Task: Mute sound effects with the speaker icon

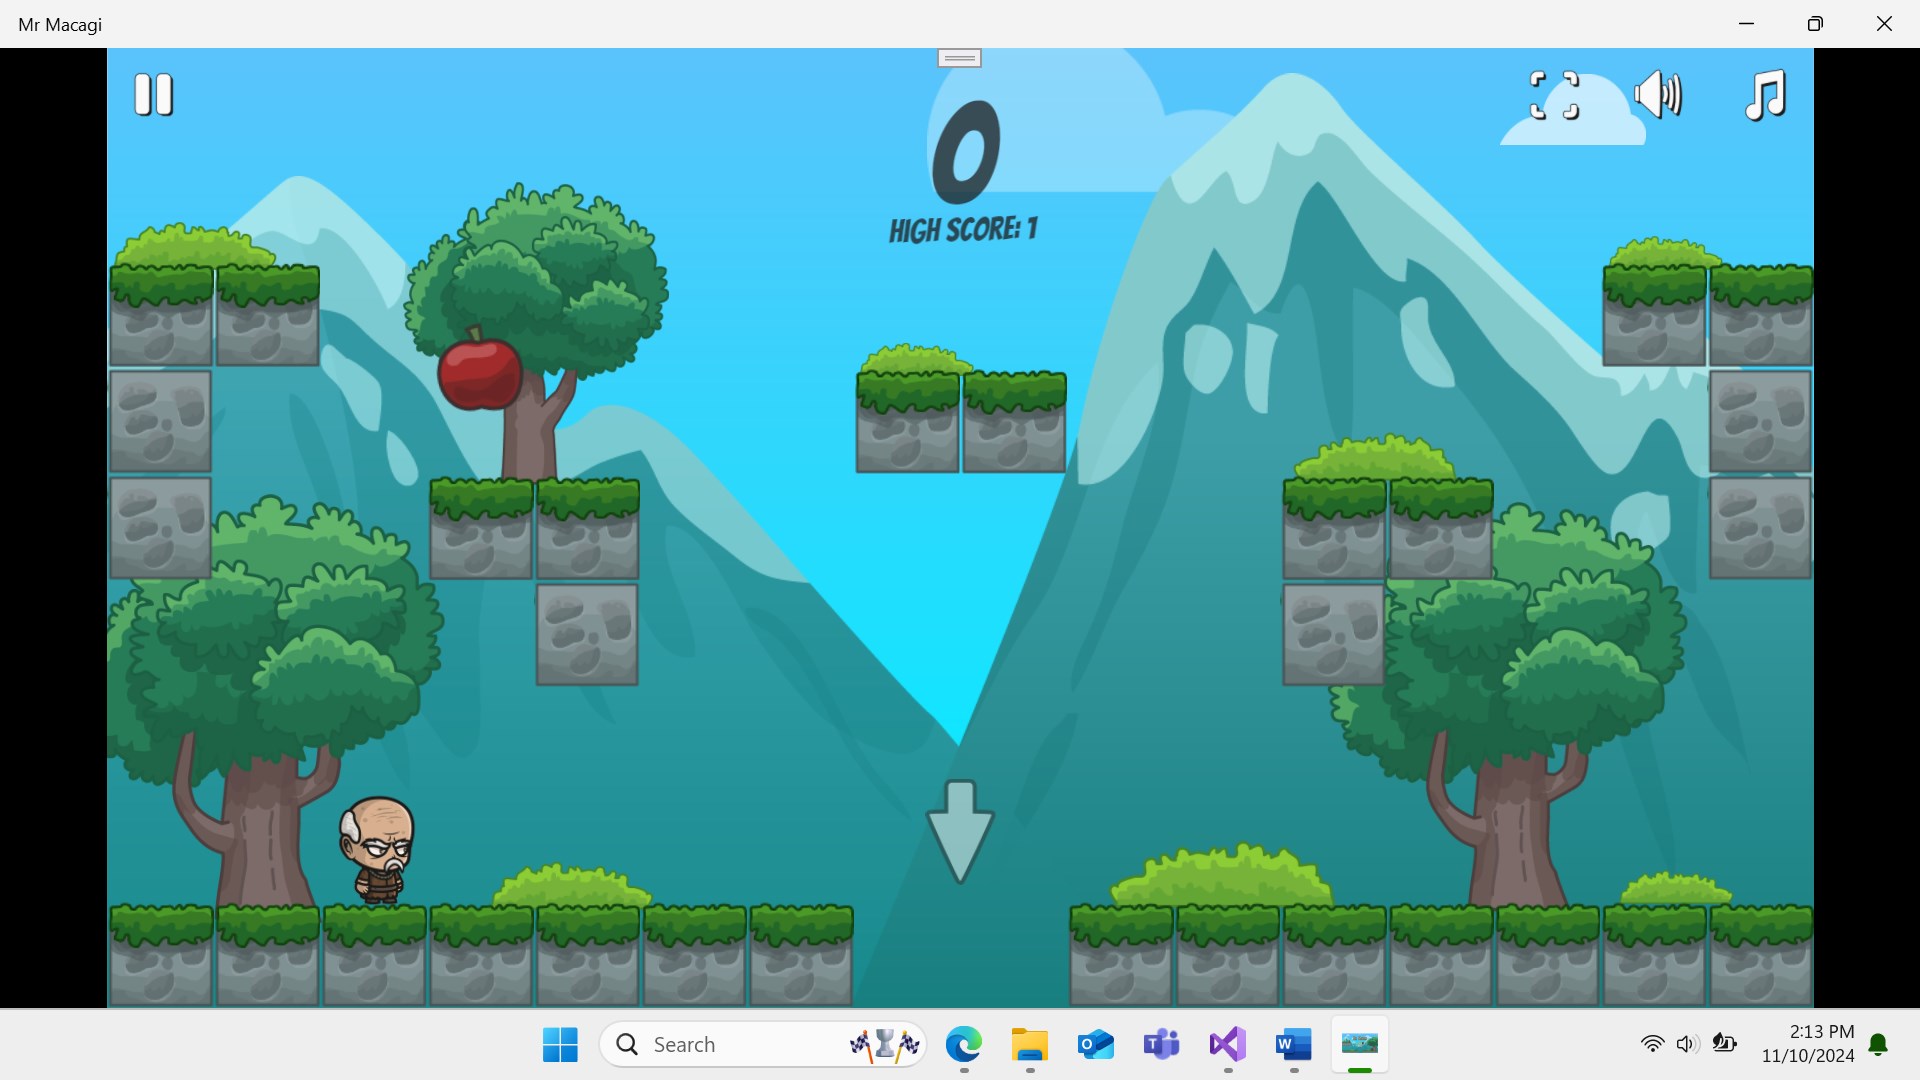Action: [x=1658, y=96]
